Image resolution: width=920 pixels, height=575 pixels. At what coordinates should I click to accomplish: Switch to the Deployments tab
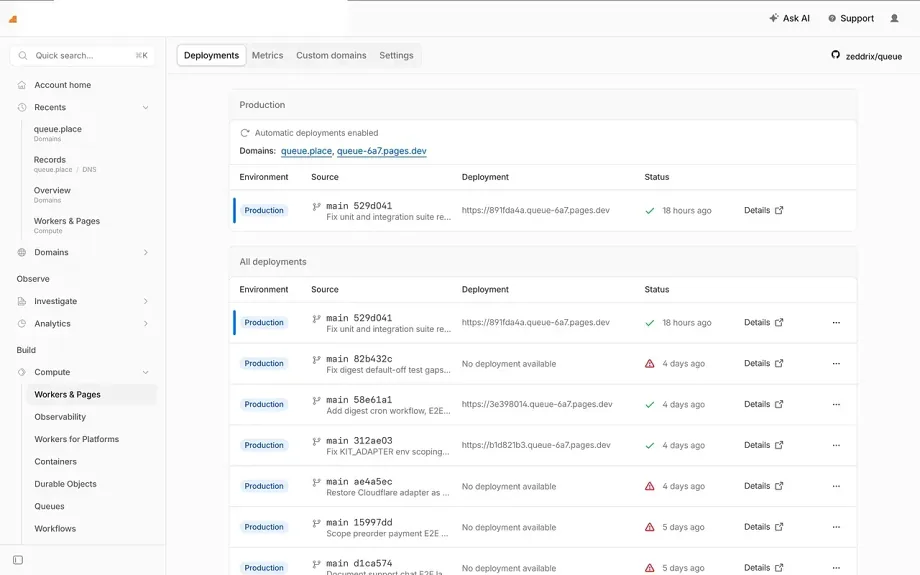point(211,55)
